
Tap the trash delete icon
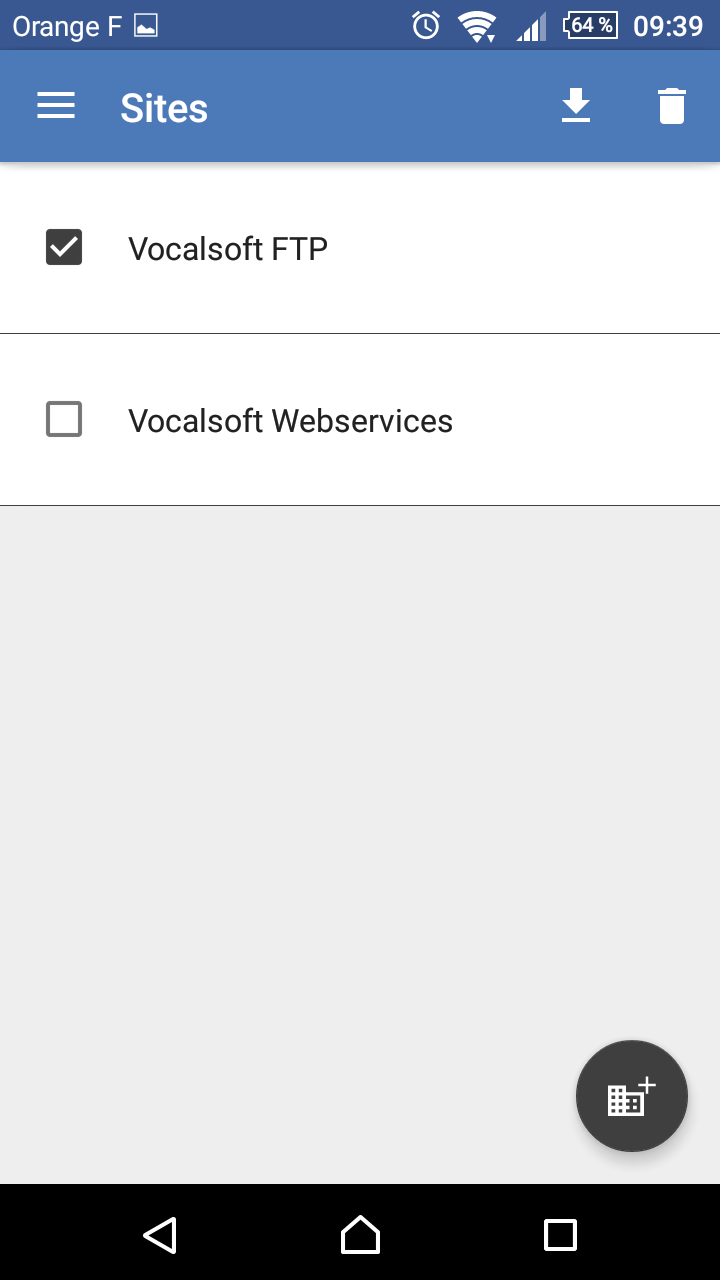pyautogui.click(x=672, y=106)
